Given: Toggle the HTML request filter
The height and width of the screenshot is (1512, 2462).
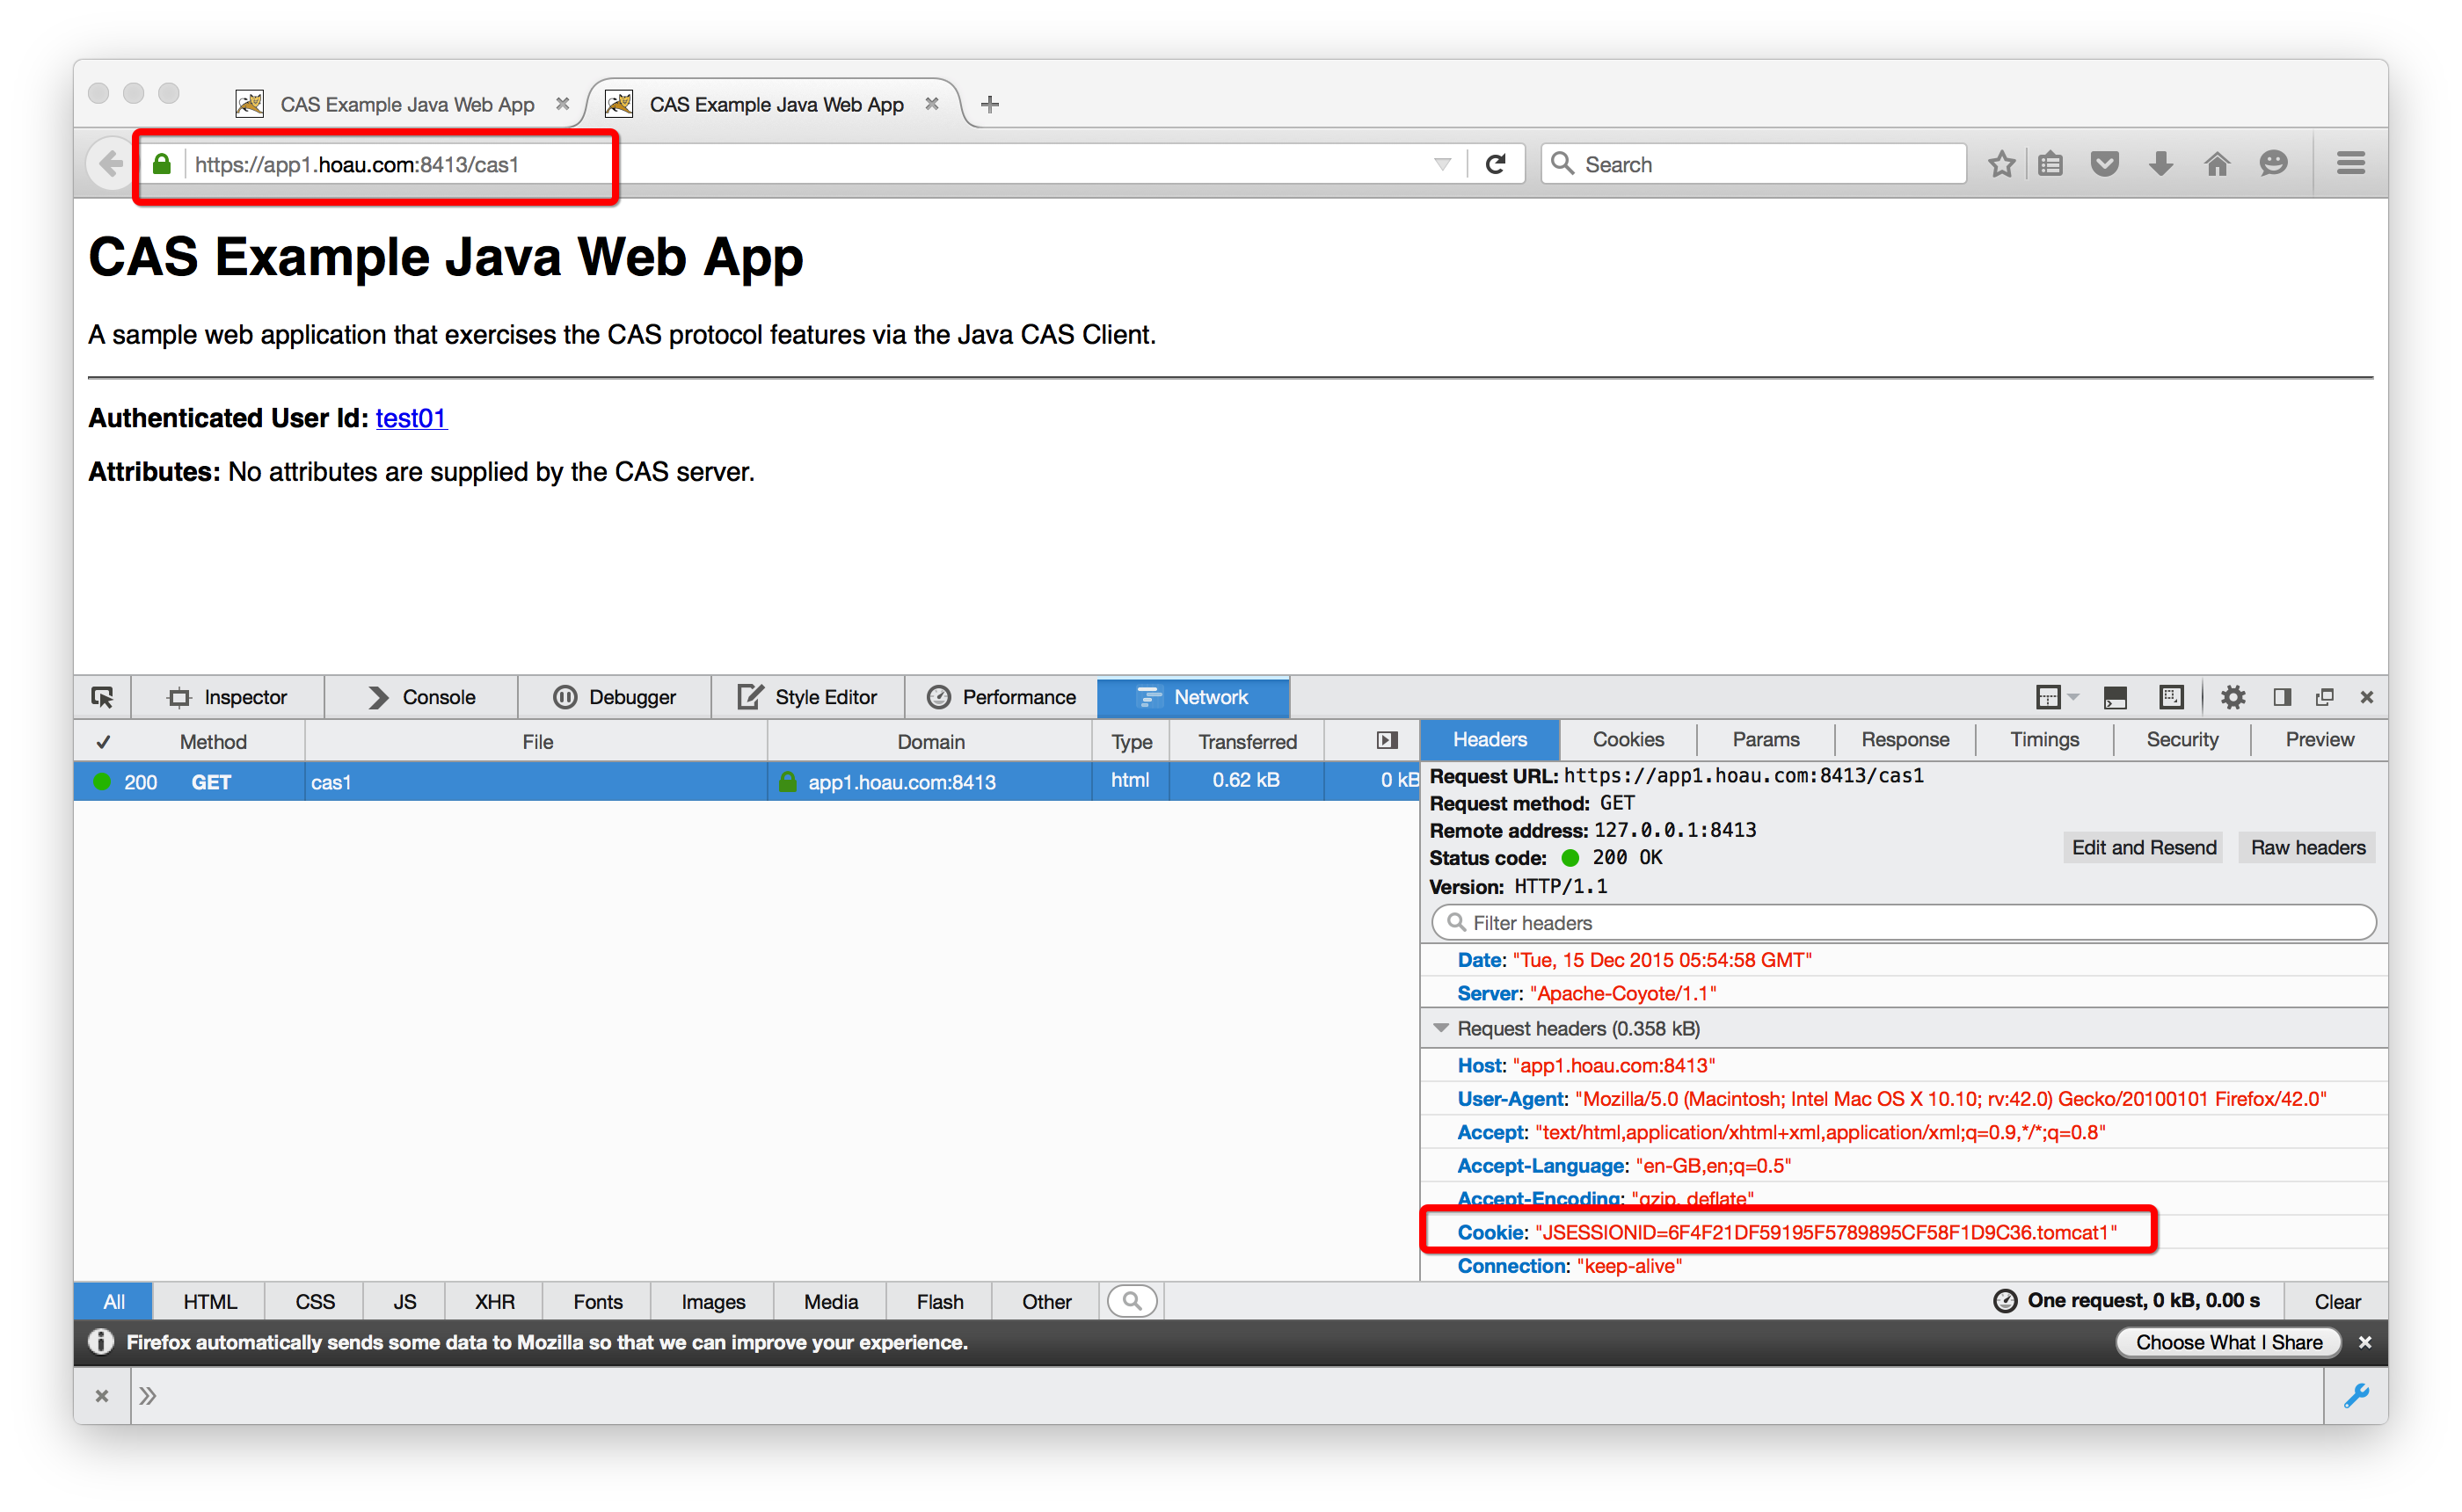Looking at the screenshot, I should (210, 1301).
